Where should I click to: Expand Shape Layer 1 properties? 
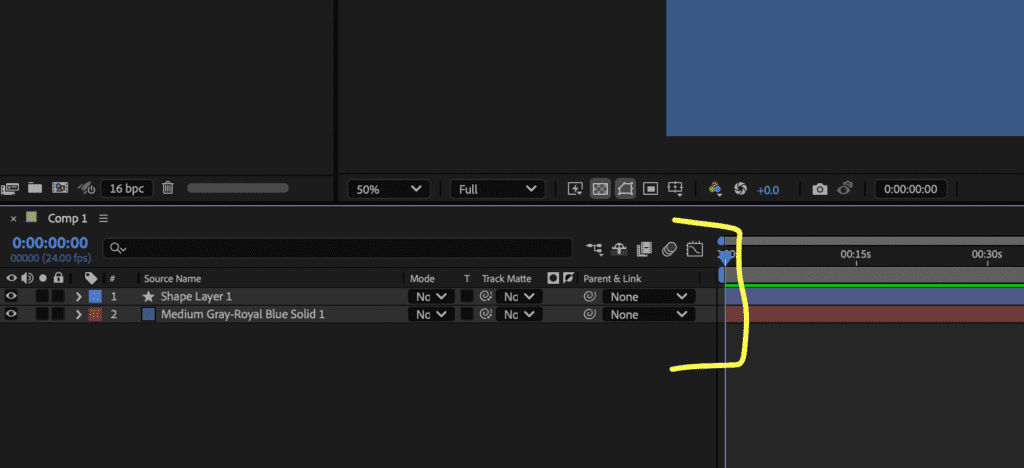[79, 297]
